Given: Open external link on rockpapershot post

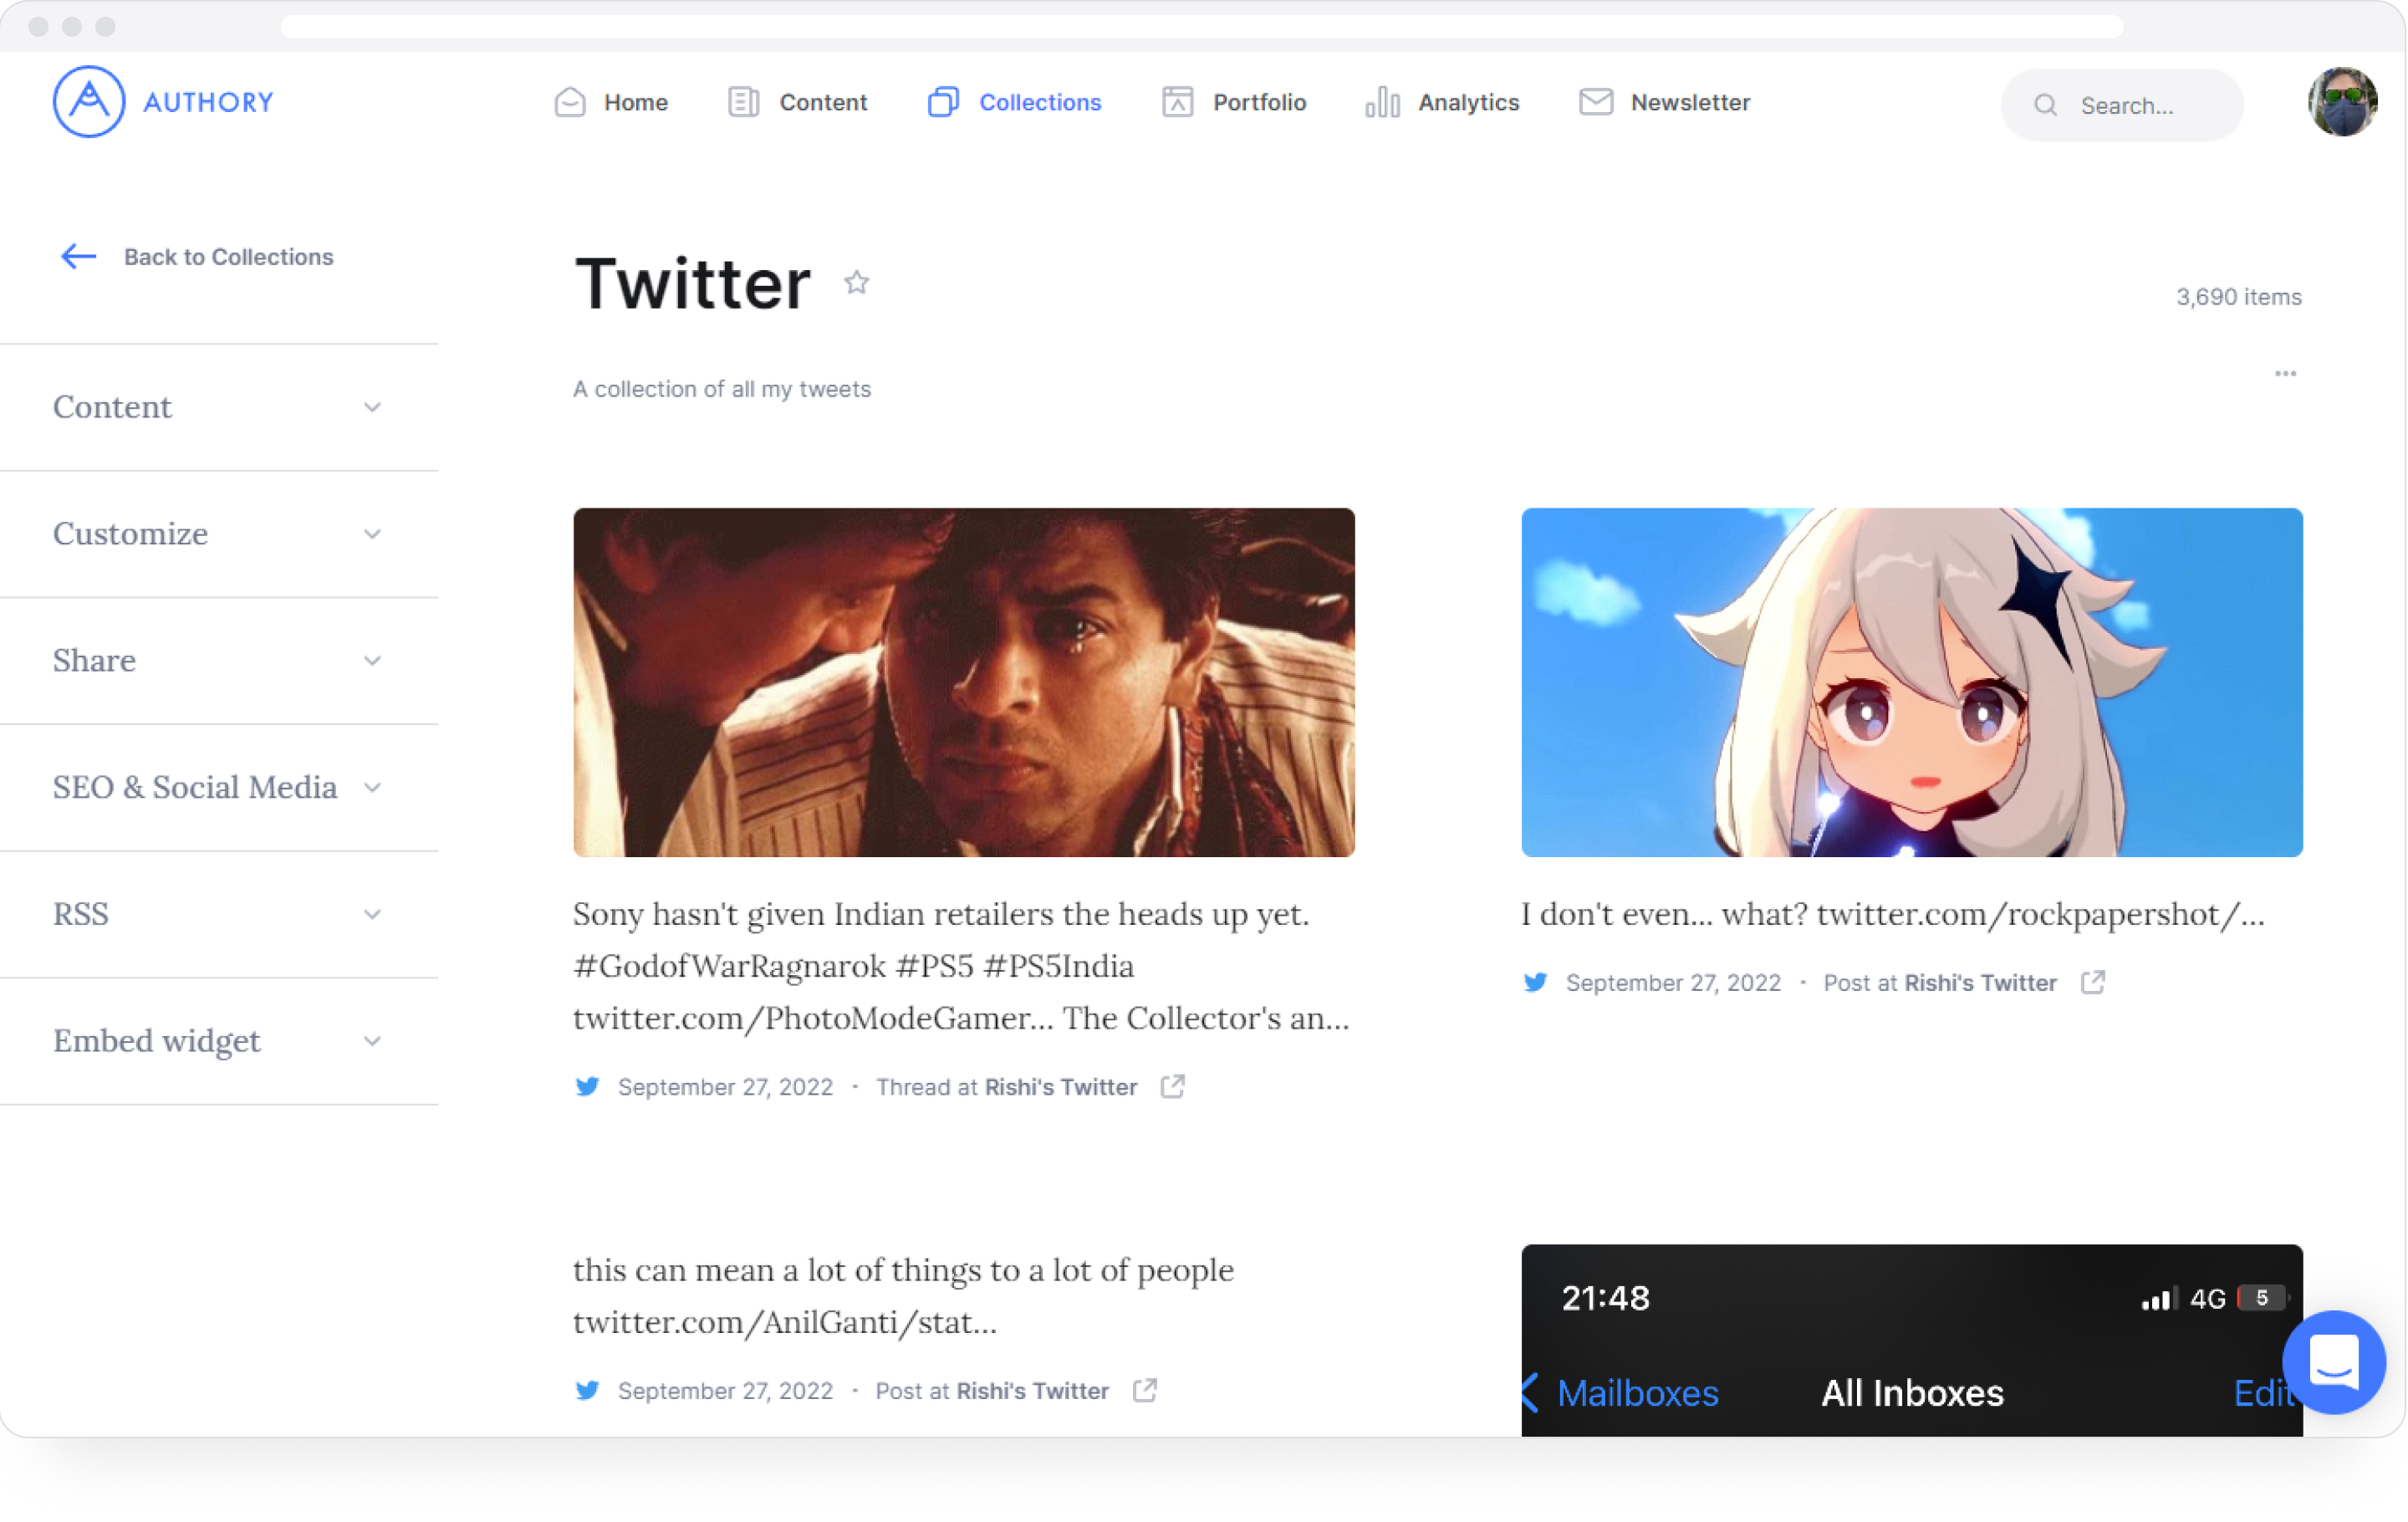Looking at the screenshot, I should (2093, 983).
